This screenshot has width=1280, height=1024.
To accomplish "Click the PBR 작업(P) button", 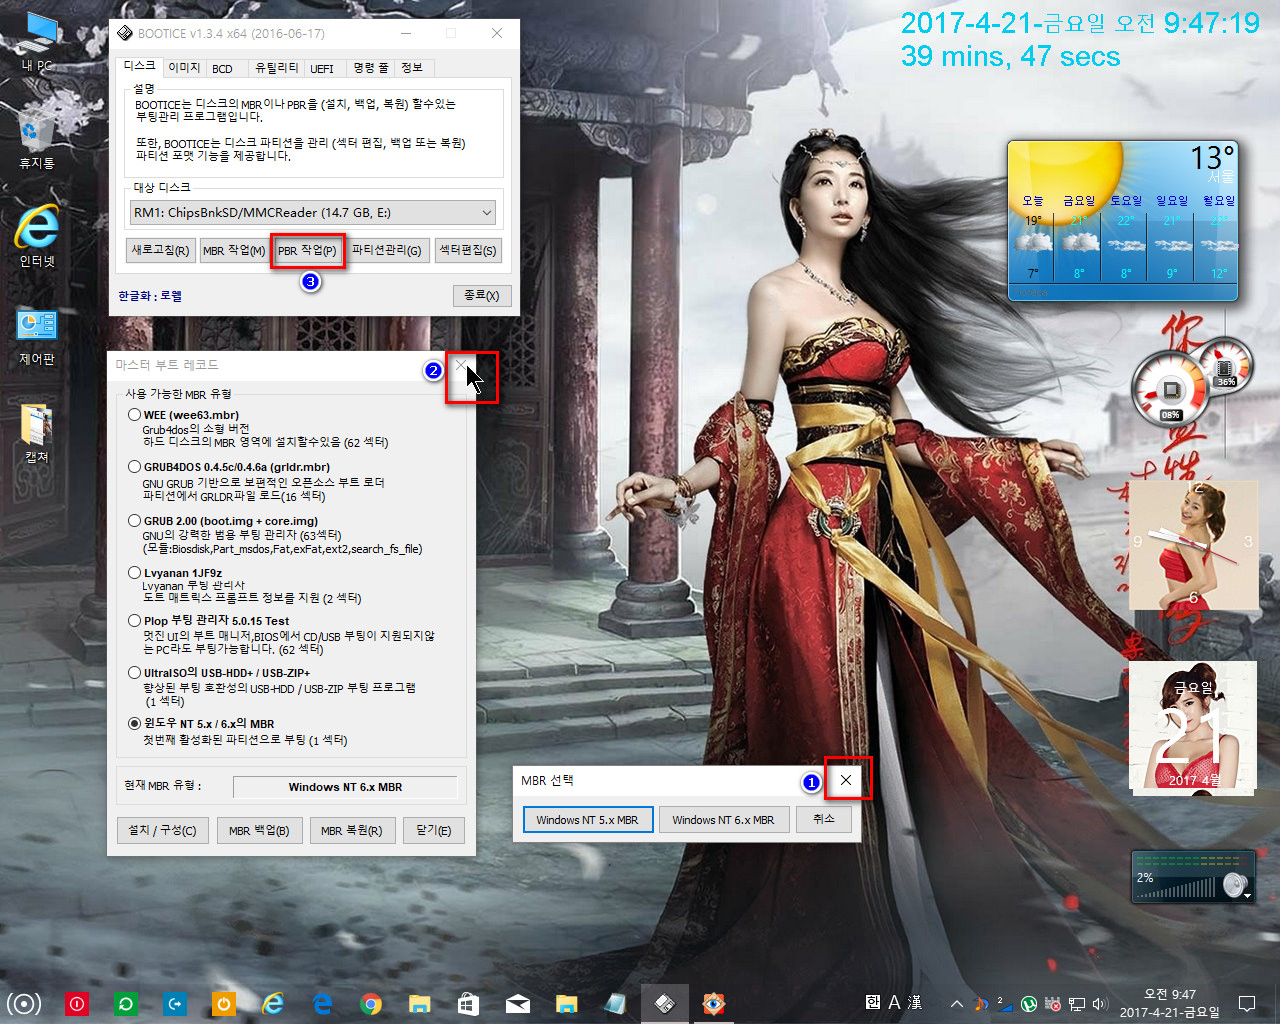I will pyautogui.click(x=307, y=250).
